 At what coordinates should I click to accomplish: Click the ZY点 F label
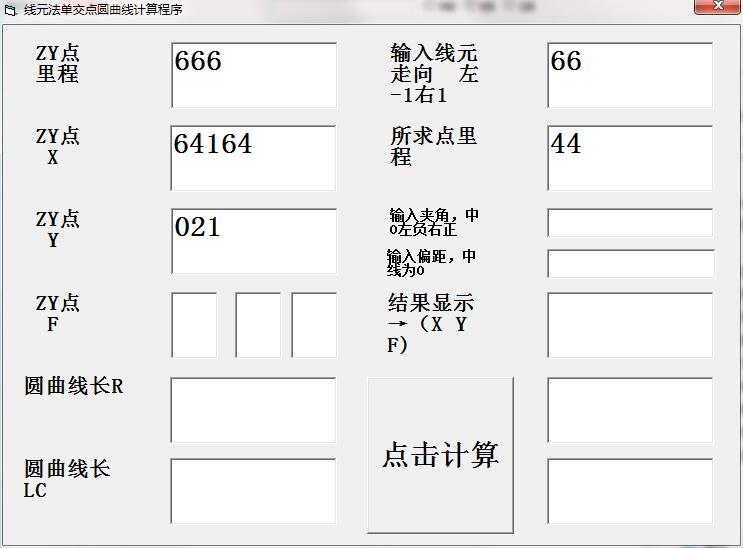57,313
